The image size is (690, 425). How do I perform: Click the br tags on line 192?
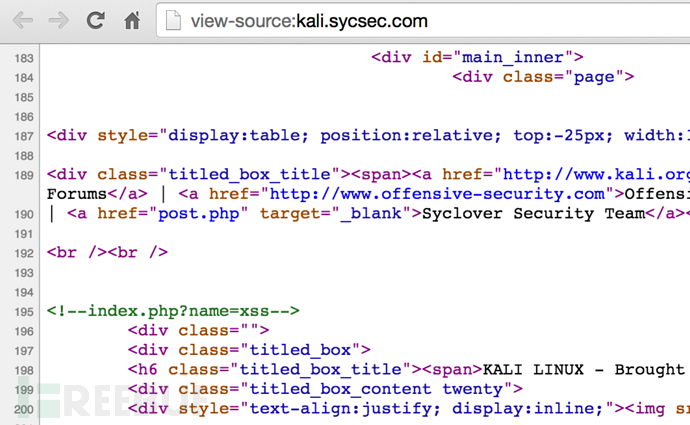[107, 253]
